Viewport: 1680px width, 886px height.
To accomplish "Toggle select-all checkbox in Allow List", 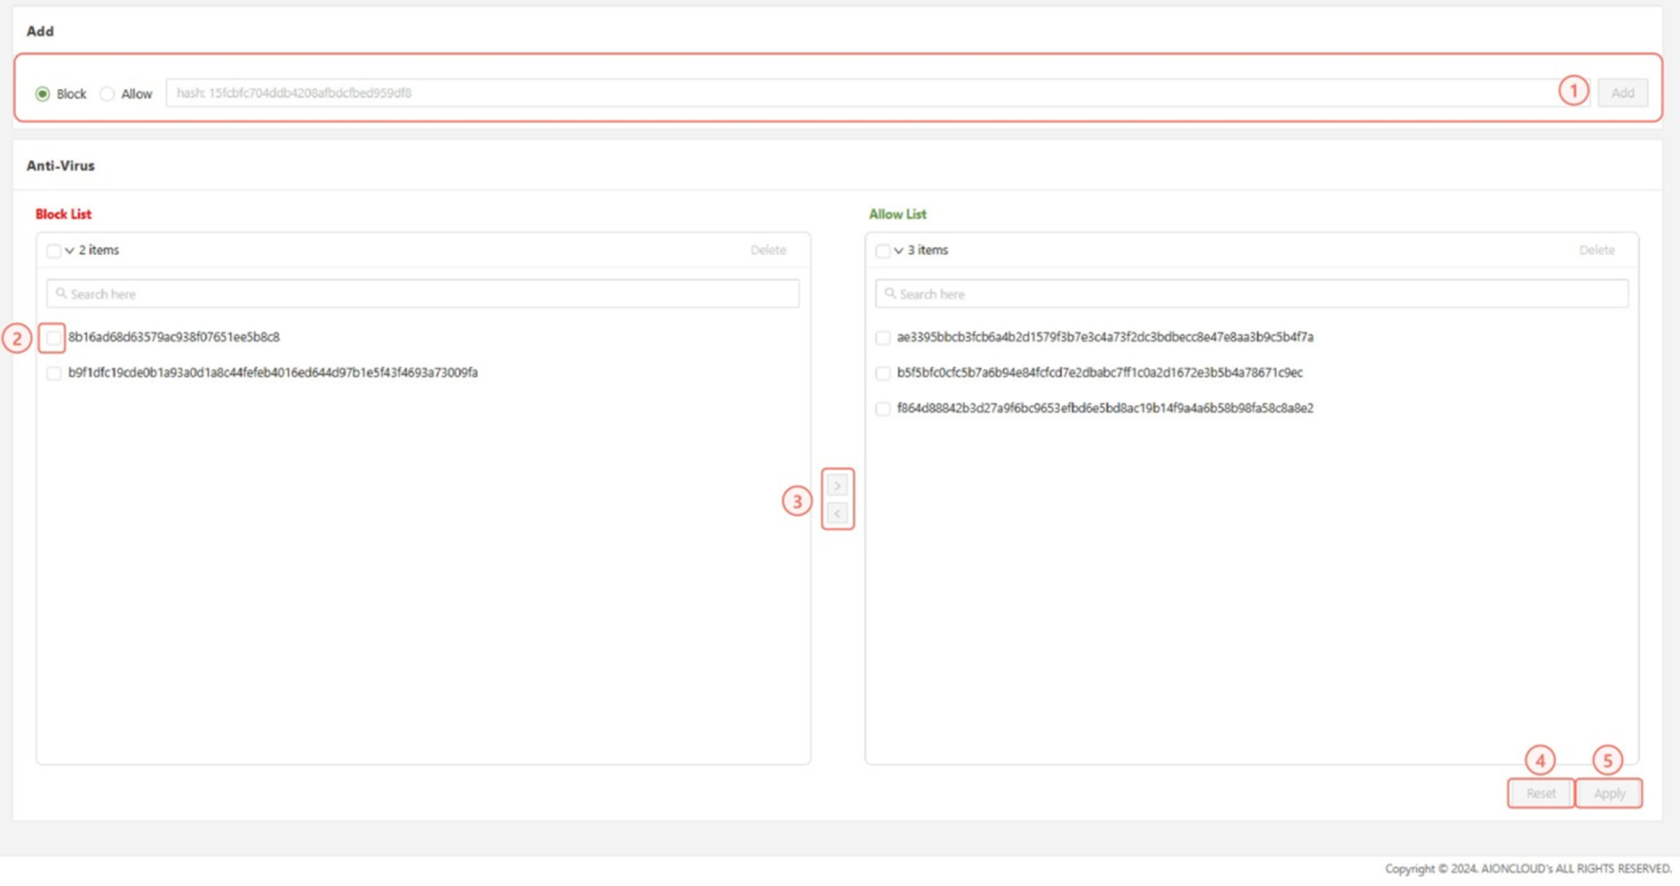I will click(x=882, y=251).
